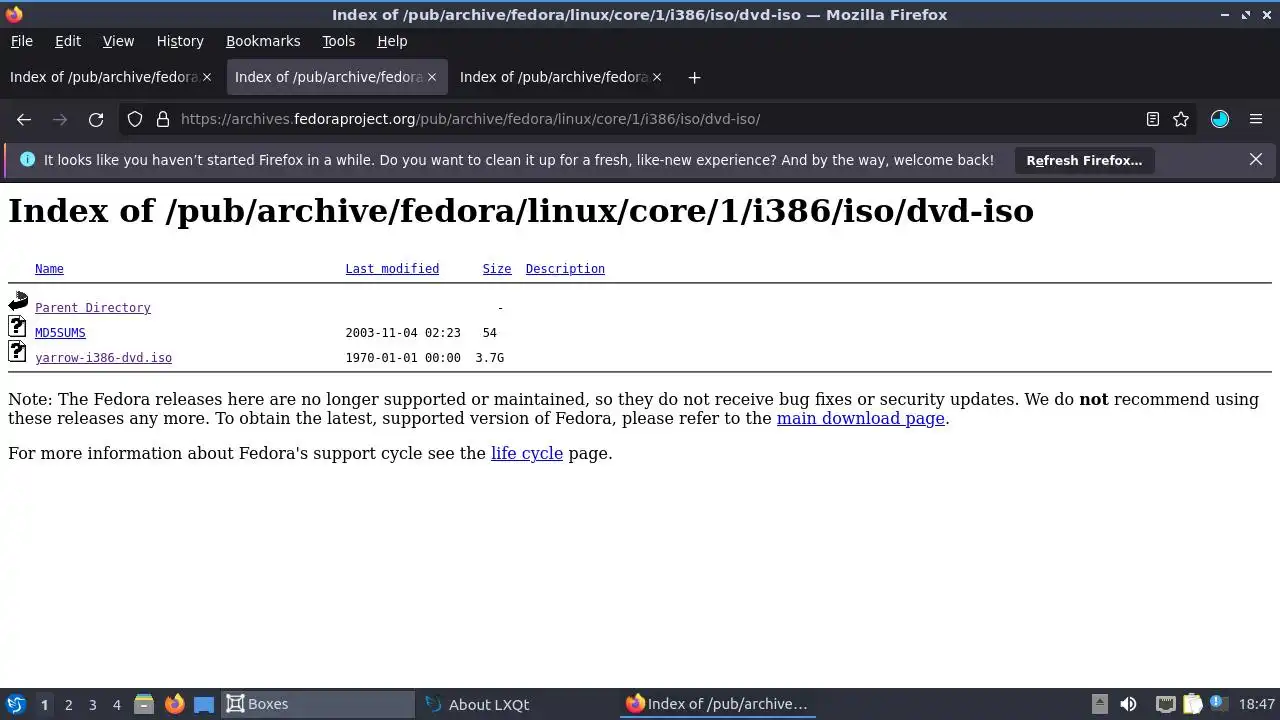Image resolution: width=1280 pixels, height=720 pixels.
Task: Open the Tools menu
Action: point(338,41)
